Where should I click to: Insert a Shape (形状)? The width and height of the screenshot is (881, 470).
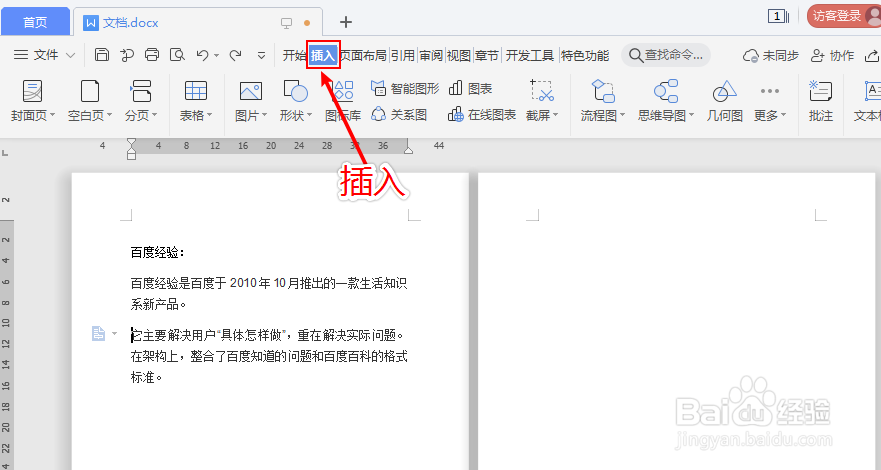click(296, 101)
